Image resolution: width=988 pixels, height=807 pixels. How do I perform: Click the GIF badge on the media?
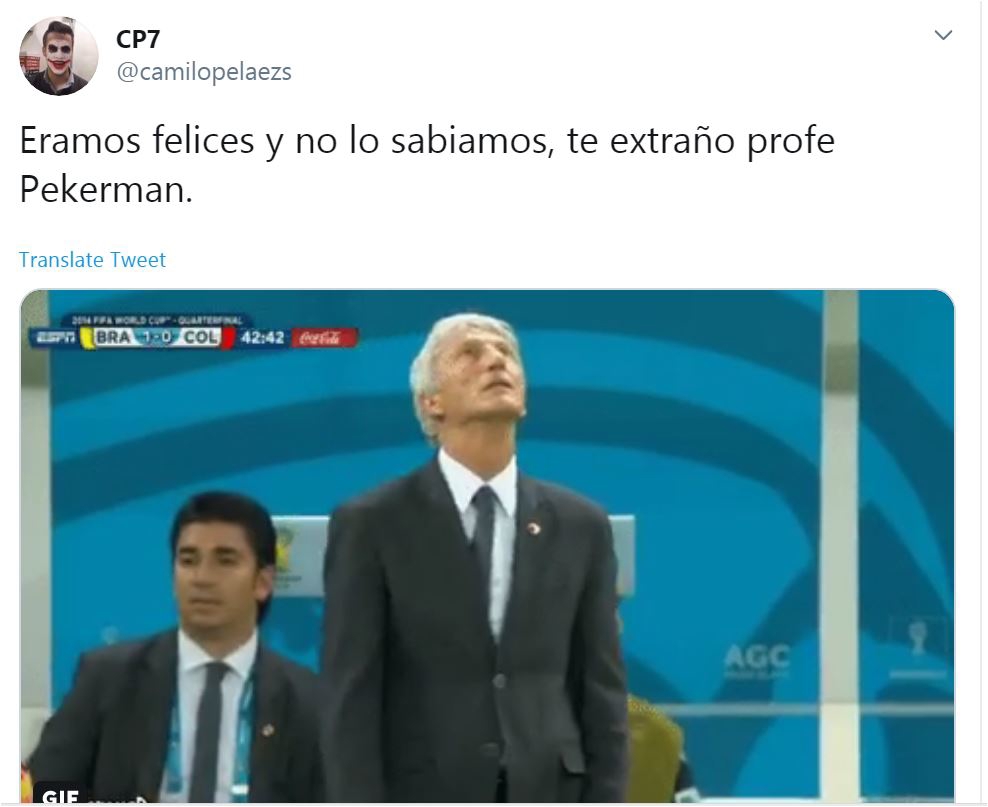coord(60,795)
